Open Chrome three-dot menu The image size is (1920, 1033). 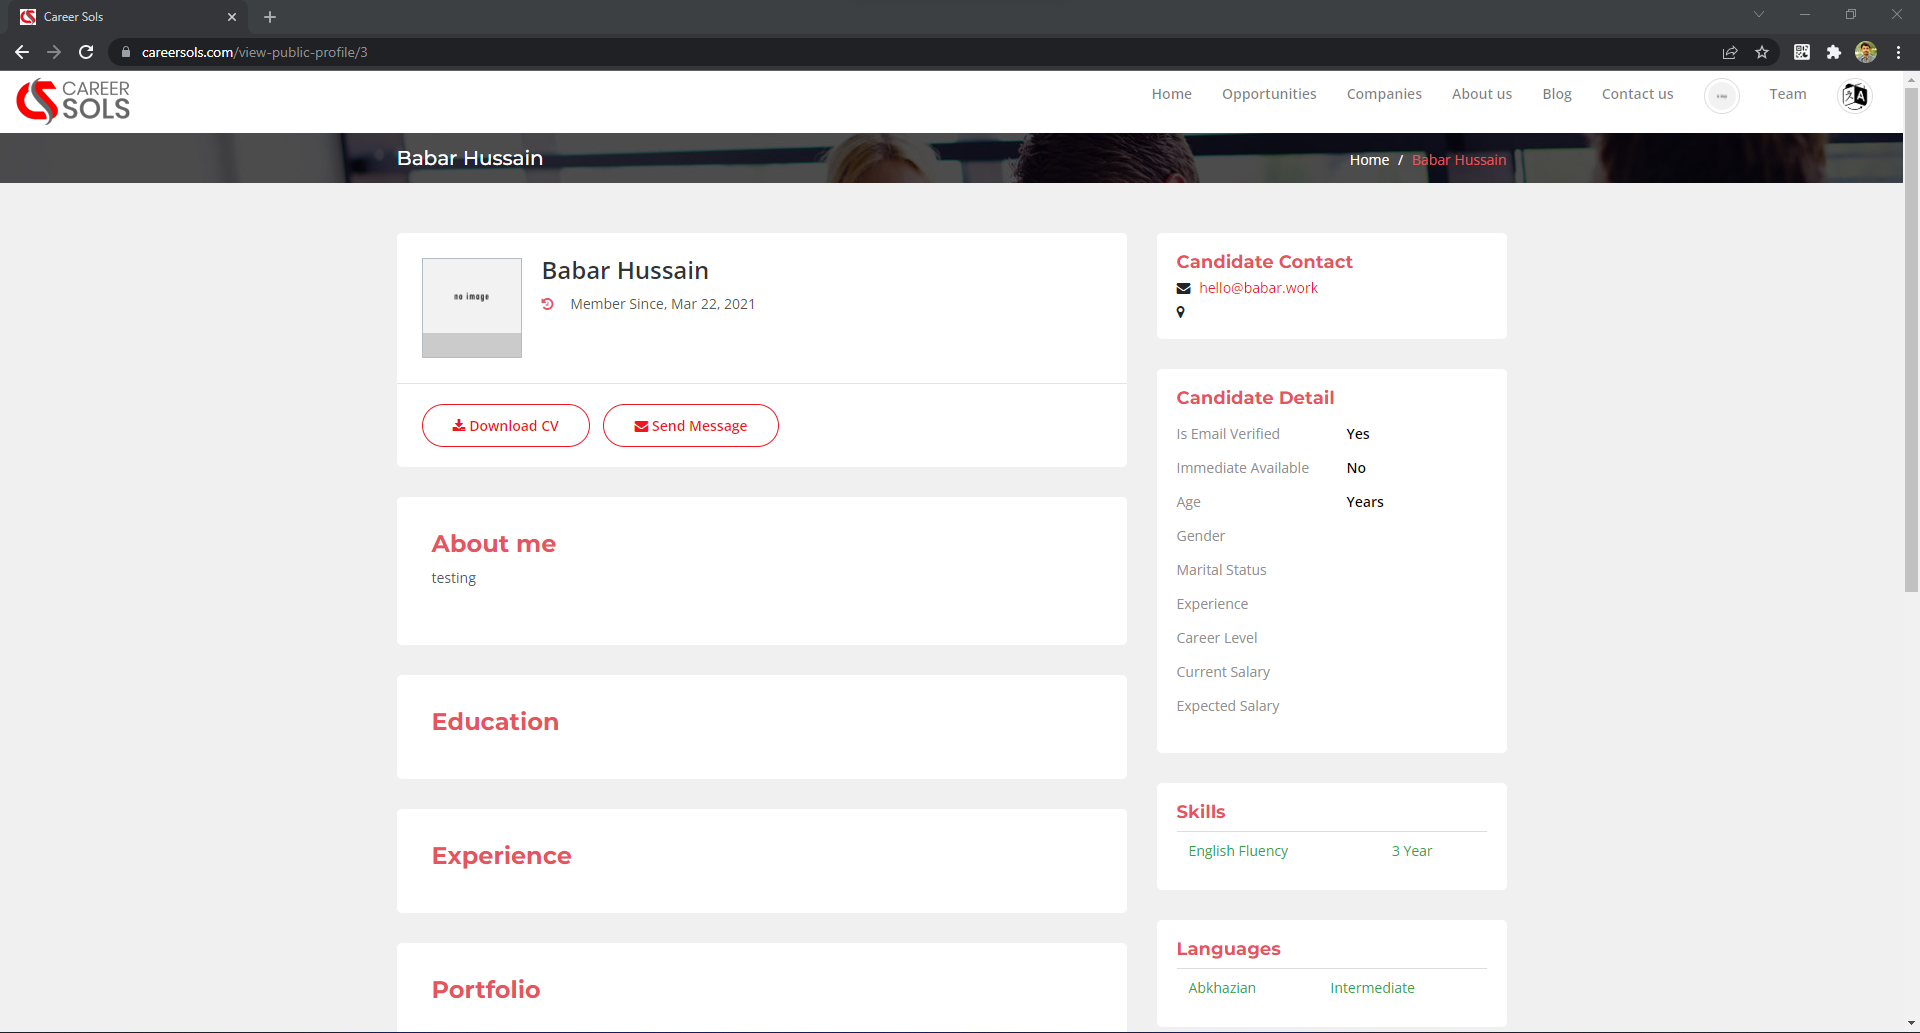1898,52
